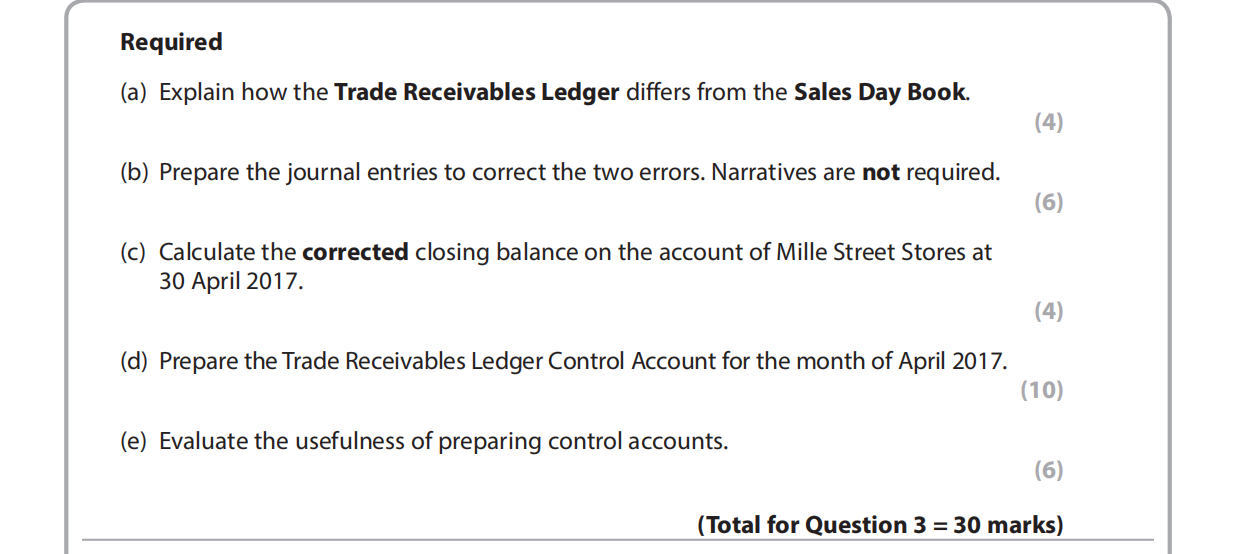Click "Total for Question 3 = 30 marks"
The image size is (1236, 554).
click(880, 525)
